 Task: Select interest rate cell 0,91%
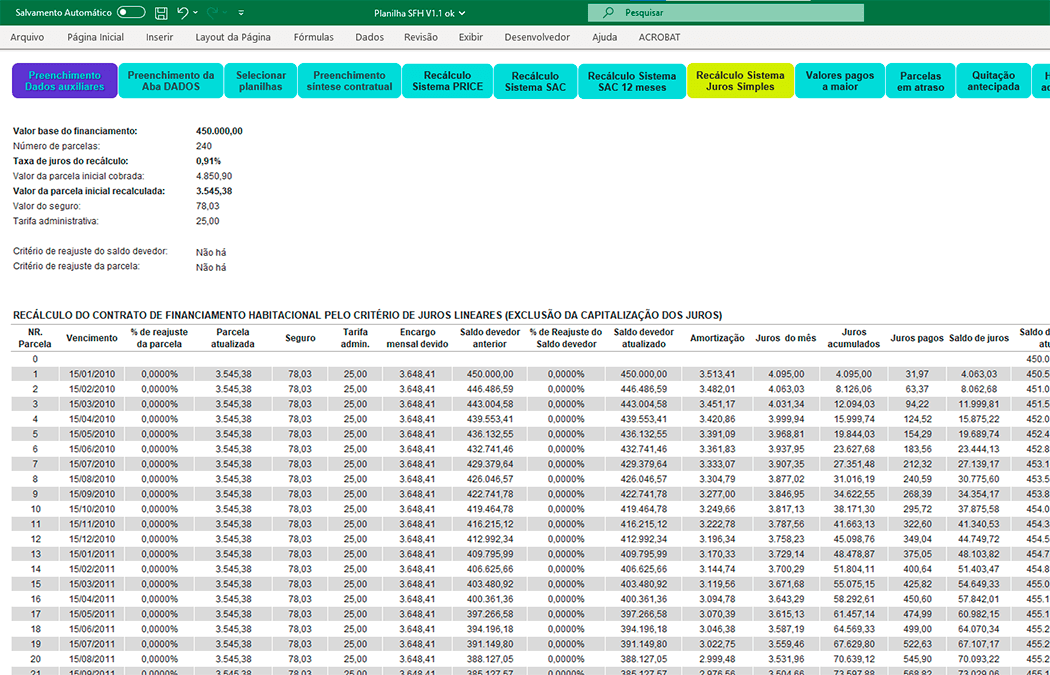[x=208, y=161]
